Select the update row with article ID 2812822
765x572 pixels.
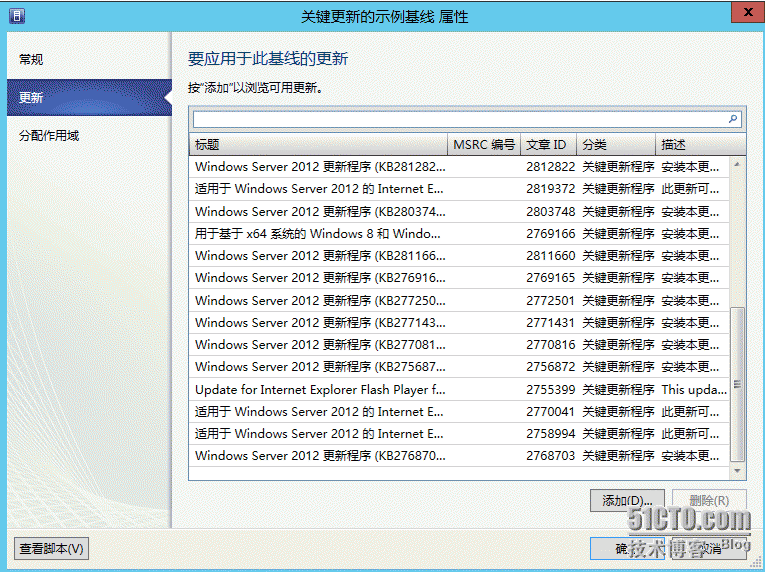pyautogui.click(x=459, y=166)
